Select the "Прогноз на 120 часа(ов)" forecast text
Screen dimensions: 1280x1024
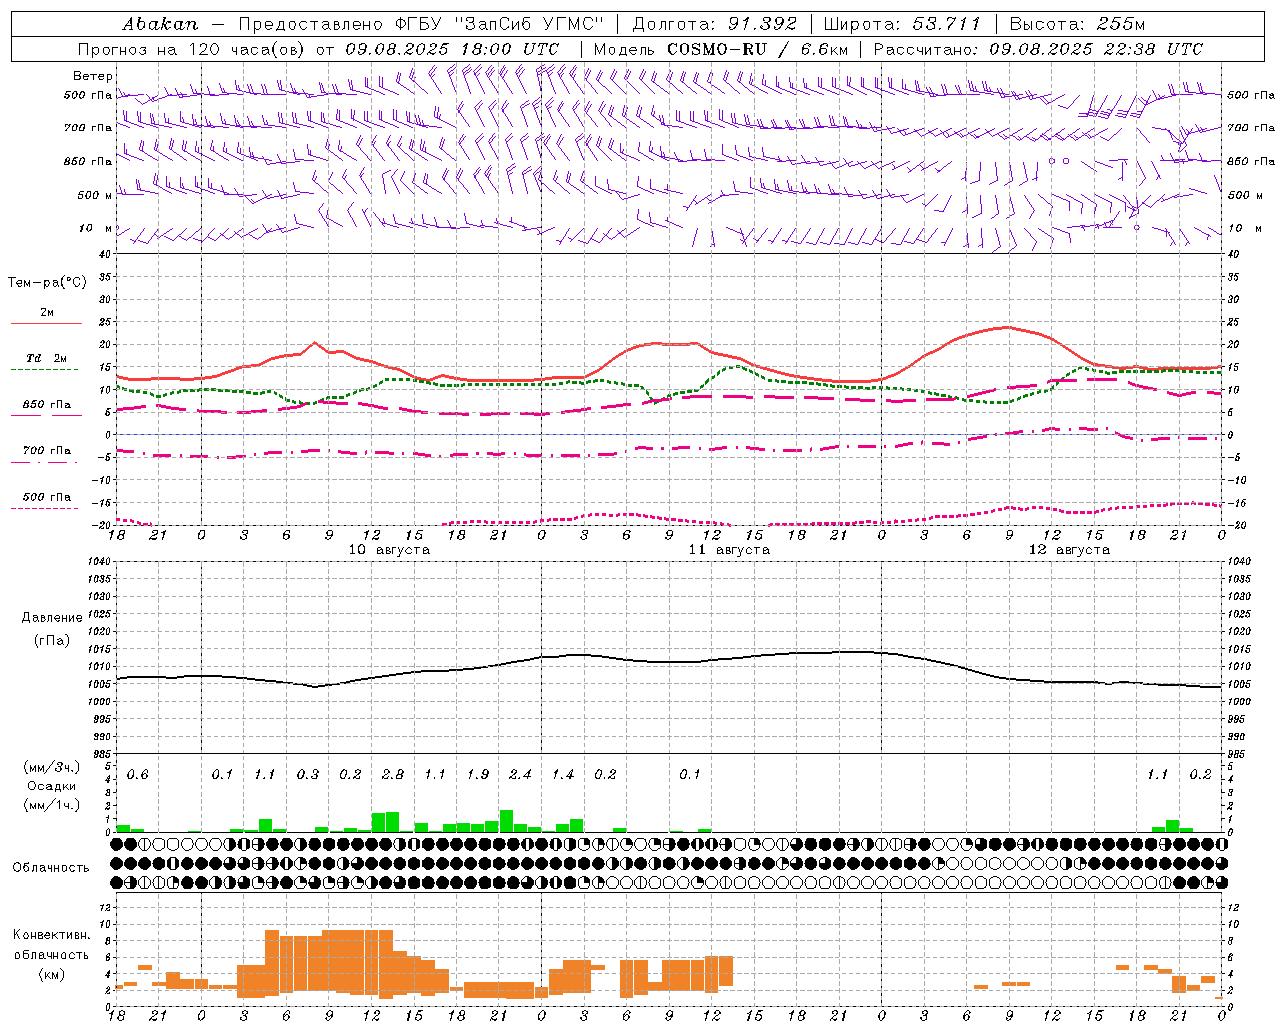pos(193,49)
